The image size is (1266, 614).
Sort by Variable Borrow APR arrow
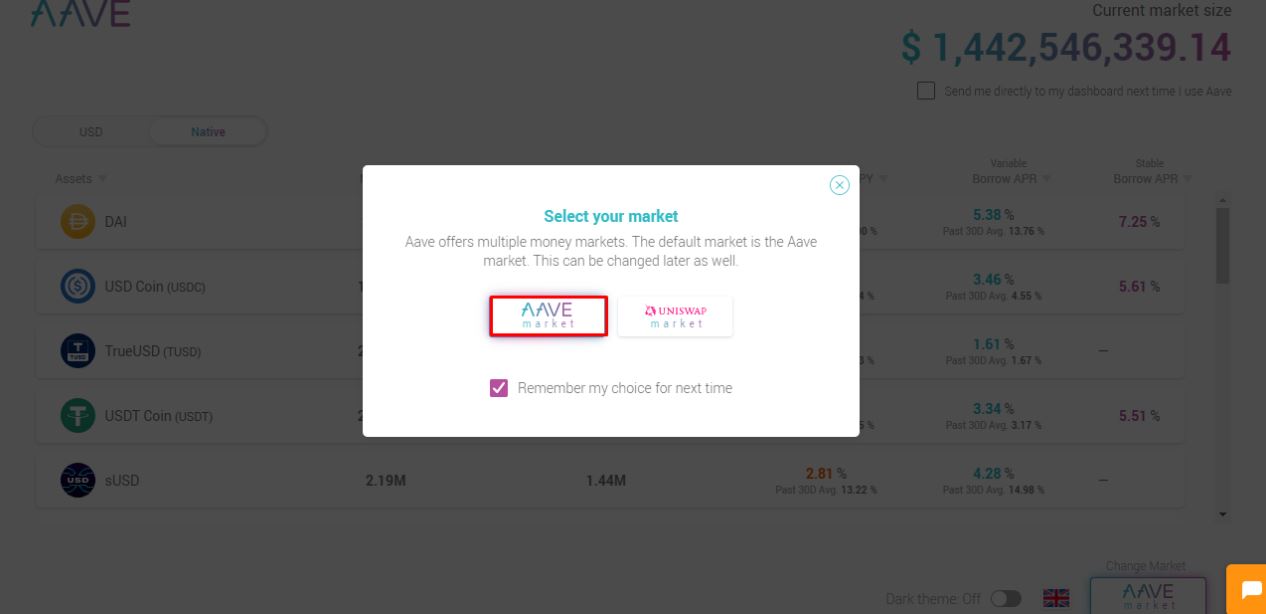click(x=1046, y=179)
